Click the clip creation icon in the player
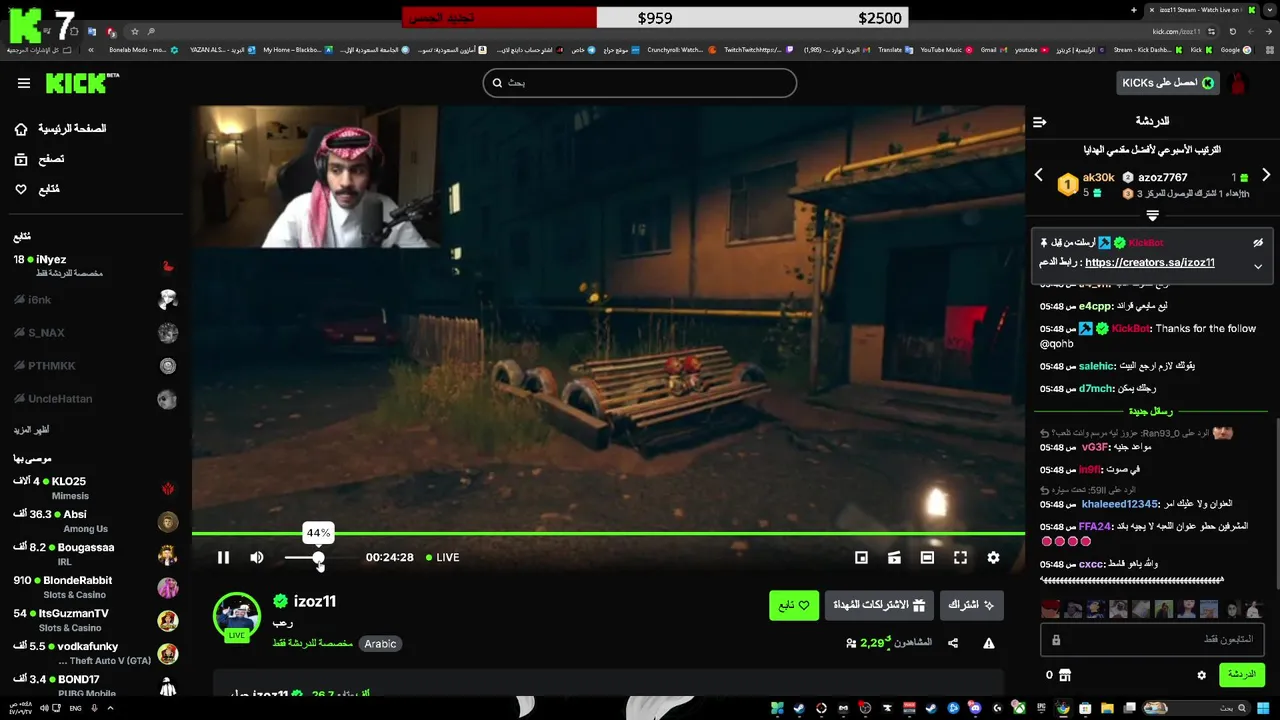Image resolution: width=1280 pixels, height=720 pixels. click(x=894, y=557)
